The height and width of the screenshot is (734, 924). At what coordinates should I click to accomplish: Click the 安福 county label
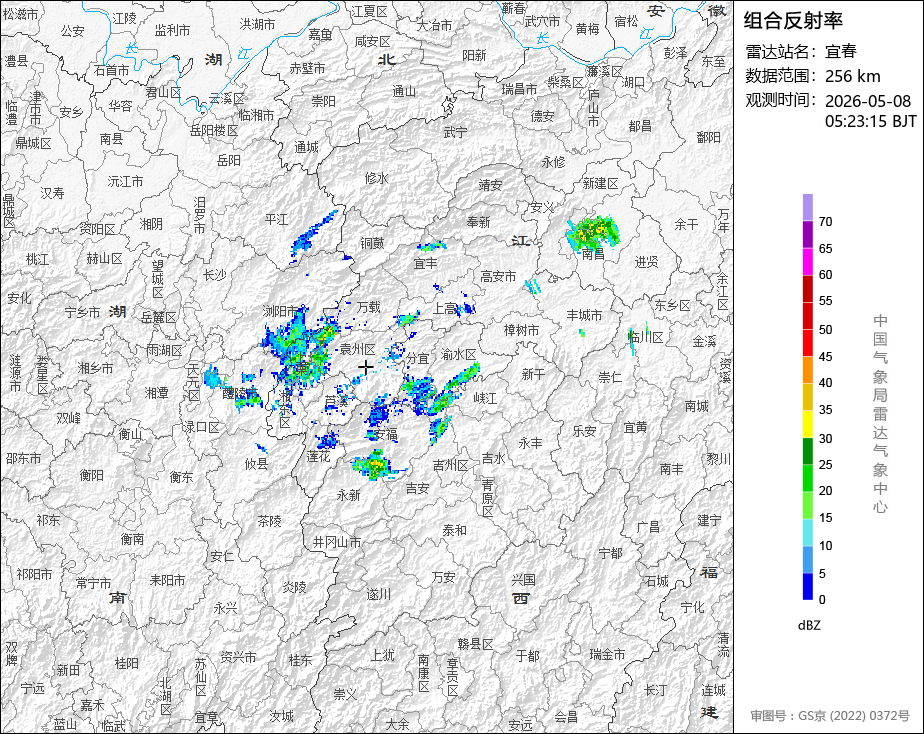[x=385, y=435]
